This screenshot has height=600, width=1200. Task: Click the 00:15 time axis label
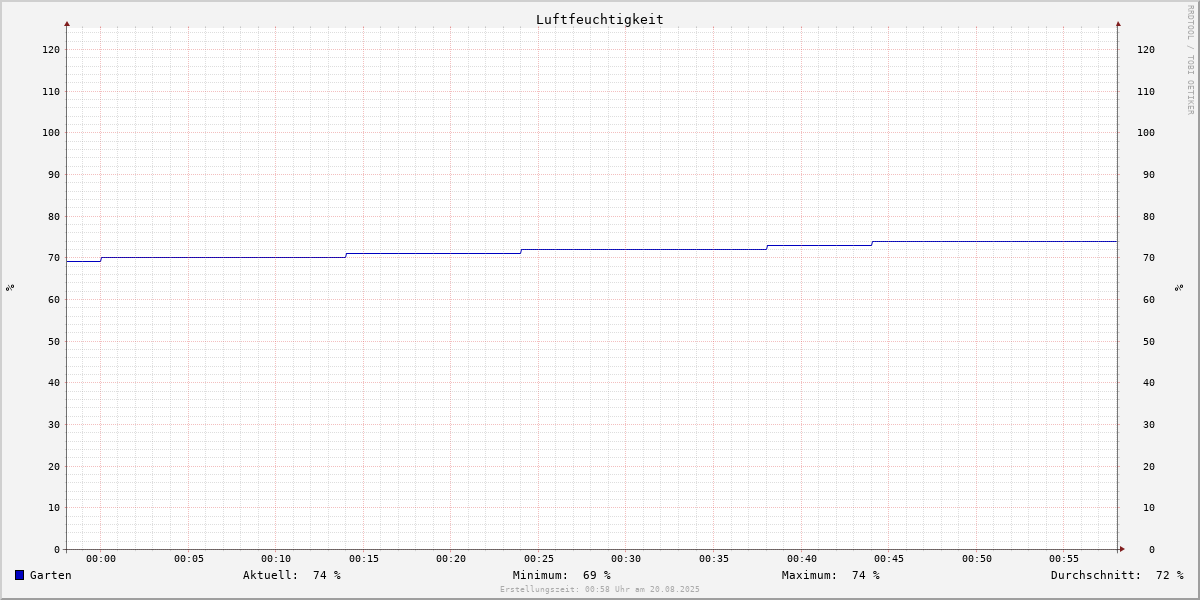(364, 559)
